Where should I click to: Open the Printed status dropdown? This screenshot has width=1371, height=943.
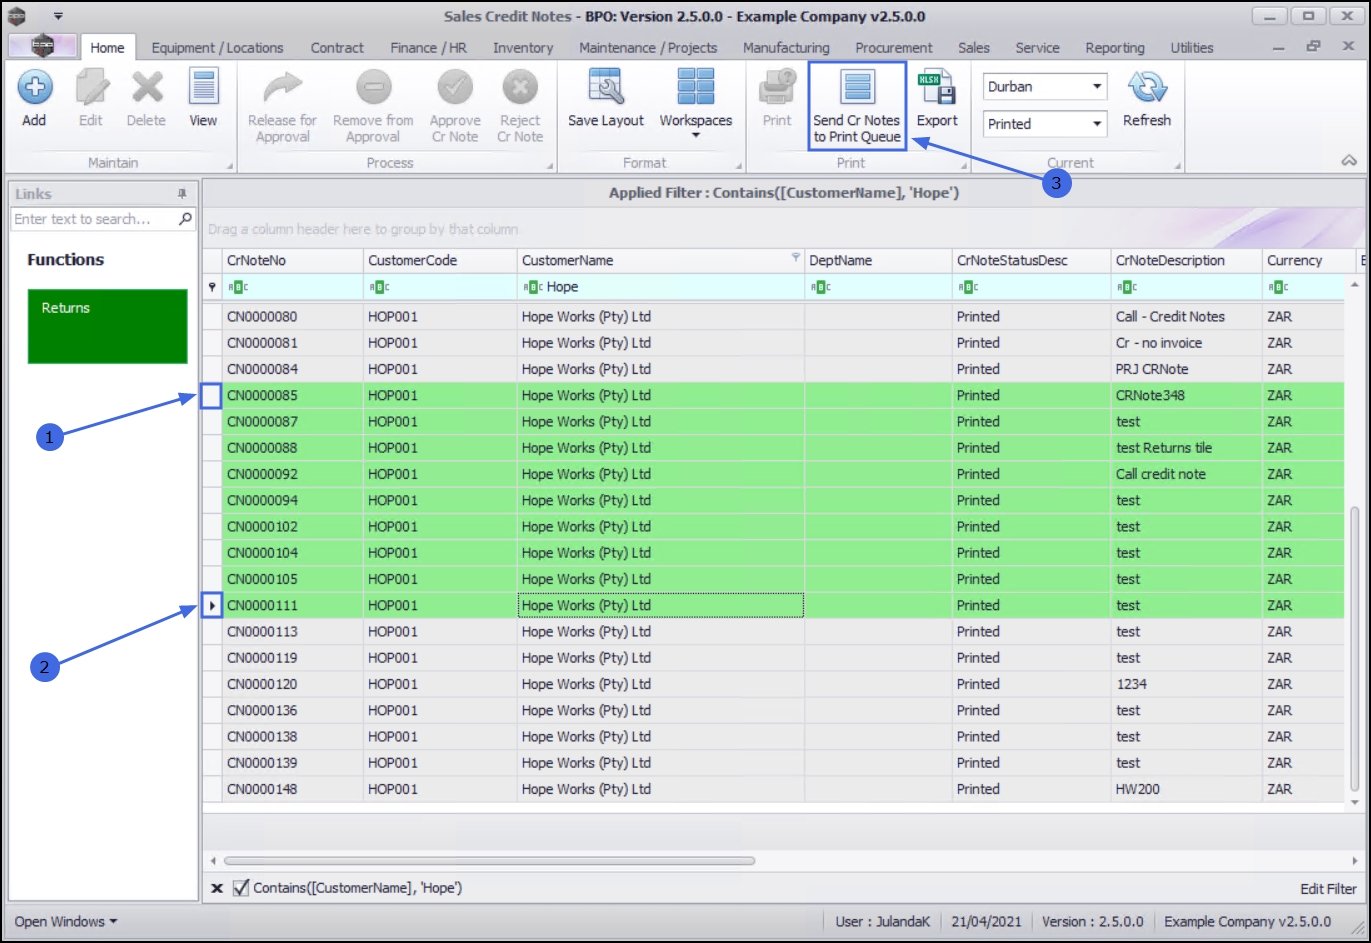click(x=1097, y=124)
